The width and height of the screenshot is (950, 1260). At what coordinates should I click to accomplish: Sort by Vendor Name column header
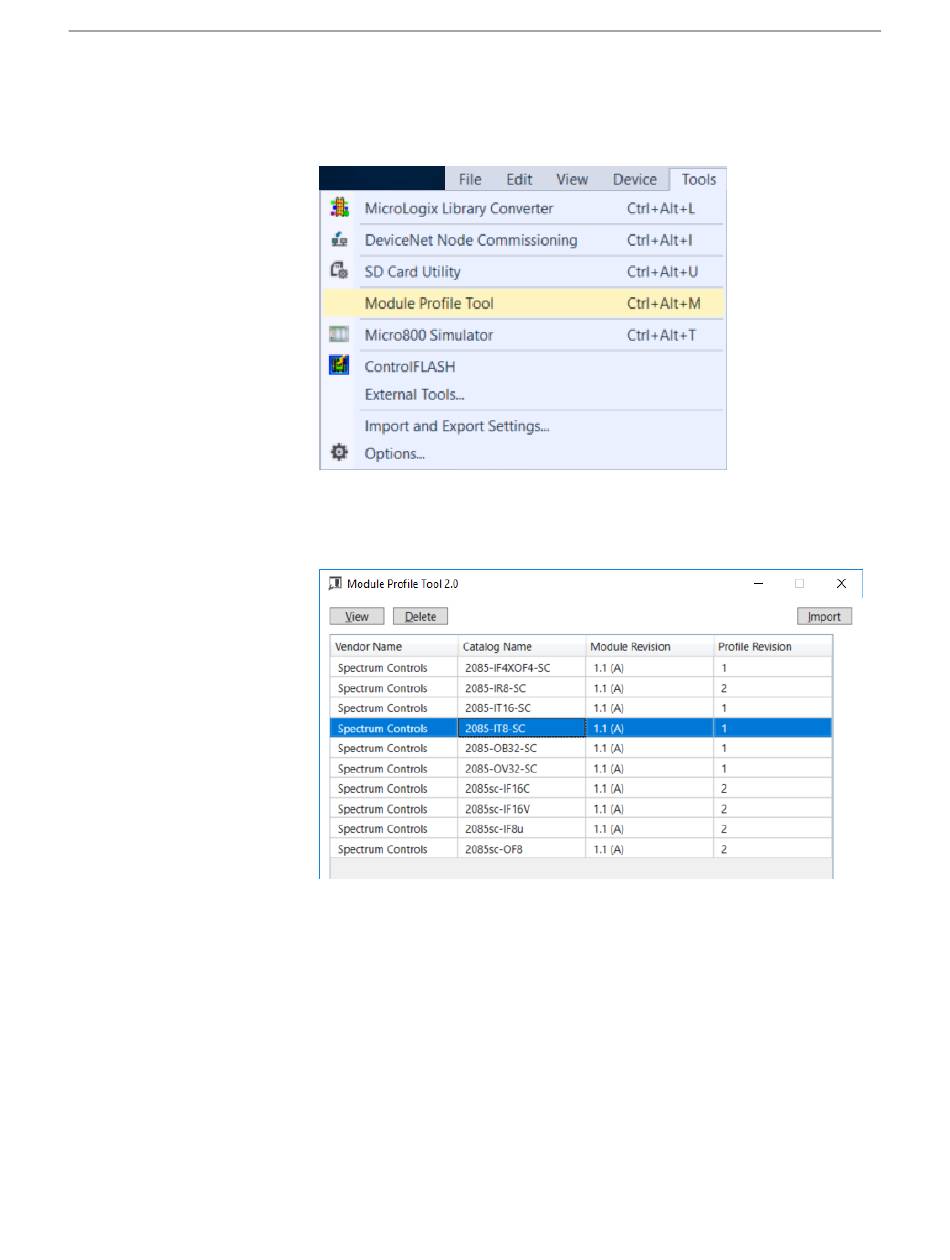point(394,646)
